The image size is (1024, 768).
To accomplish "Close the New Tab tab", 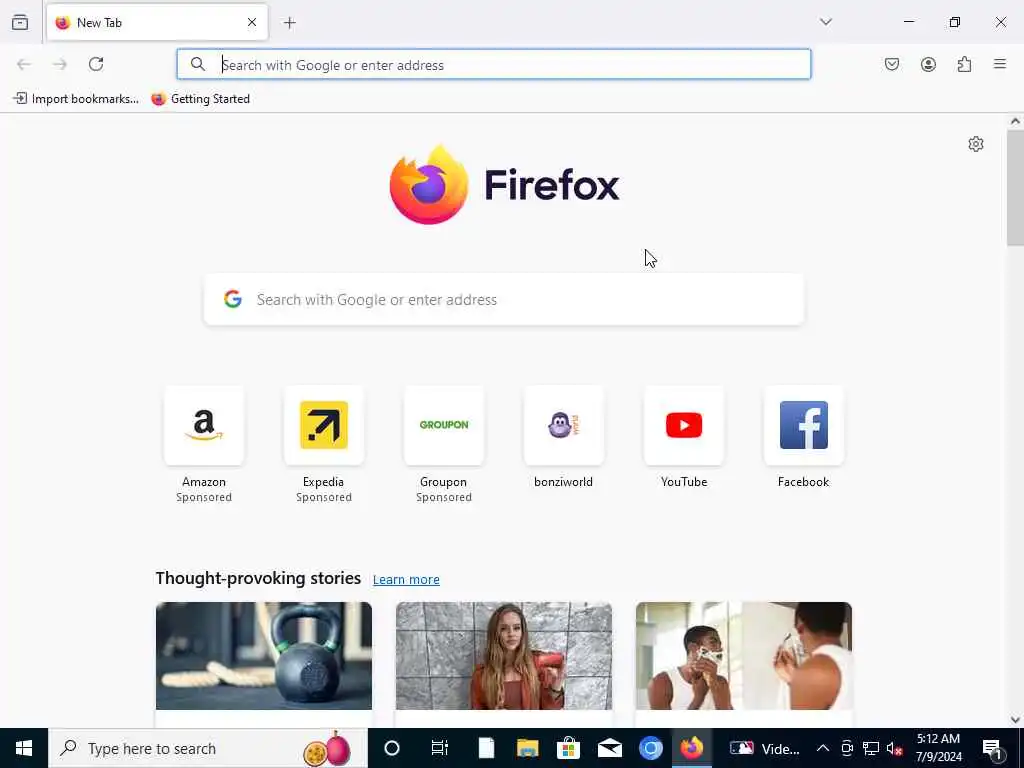I will (x=252, y=22).
